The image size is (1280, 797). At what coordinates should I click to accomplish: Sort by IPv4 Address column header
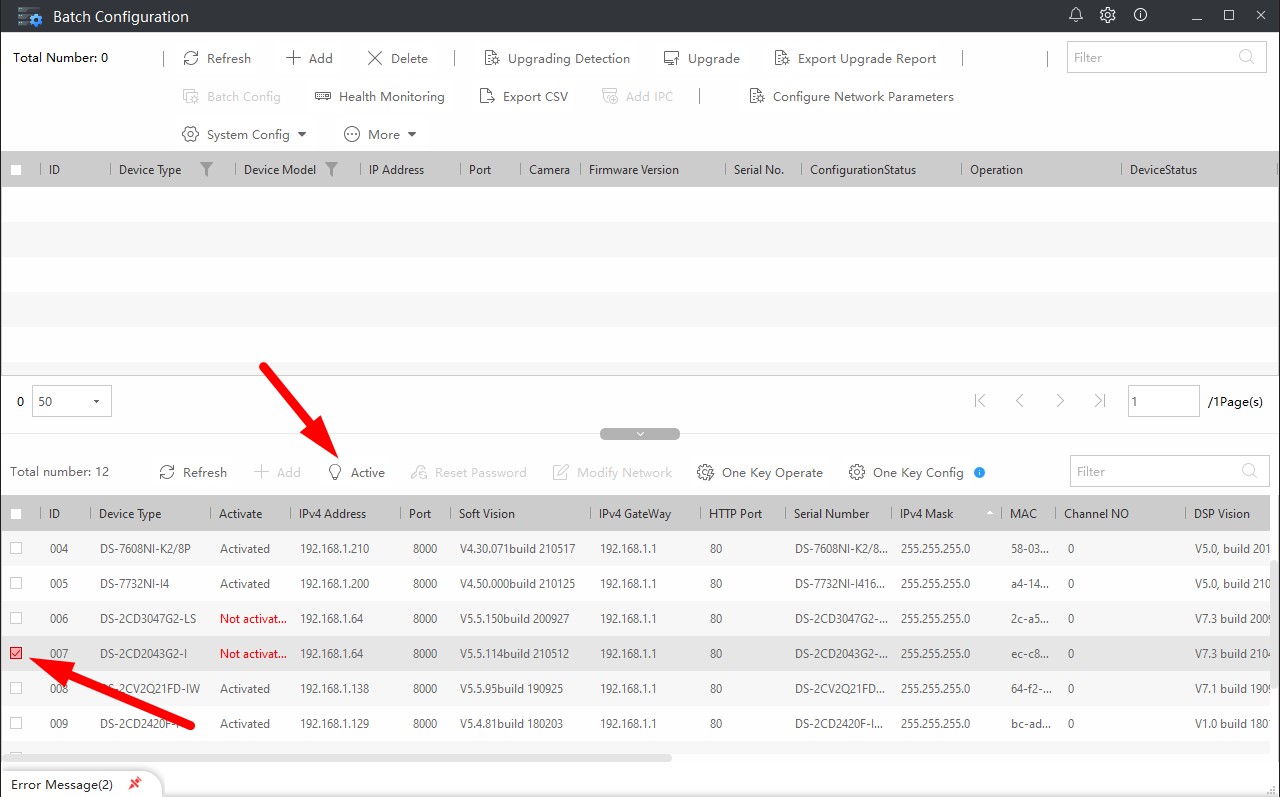[x=333, y=513]
